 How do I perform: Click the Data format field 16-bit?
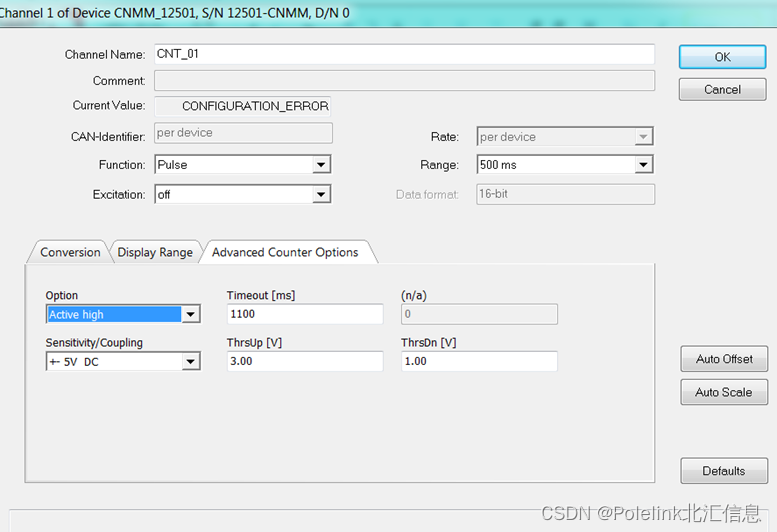click(x=565, y=194)
